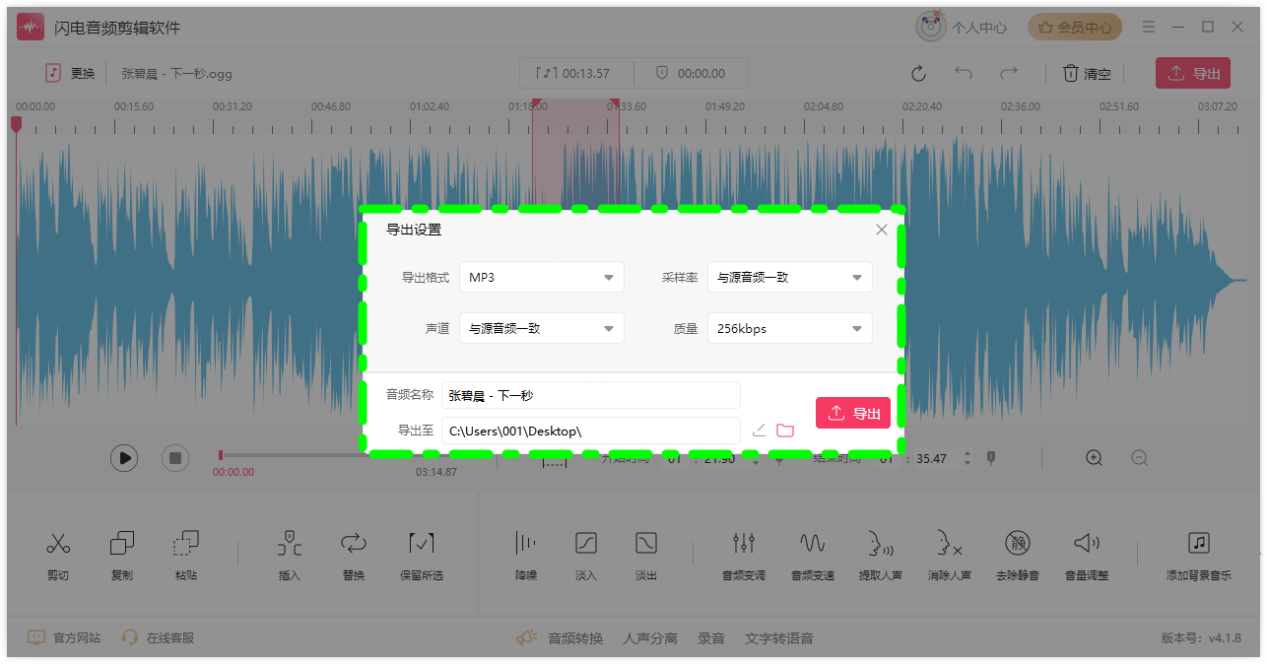Select Remove Vocals (消除人声) tool
The width and height of the screenshot is (1267, 664).
click(x=949, y=556)
